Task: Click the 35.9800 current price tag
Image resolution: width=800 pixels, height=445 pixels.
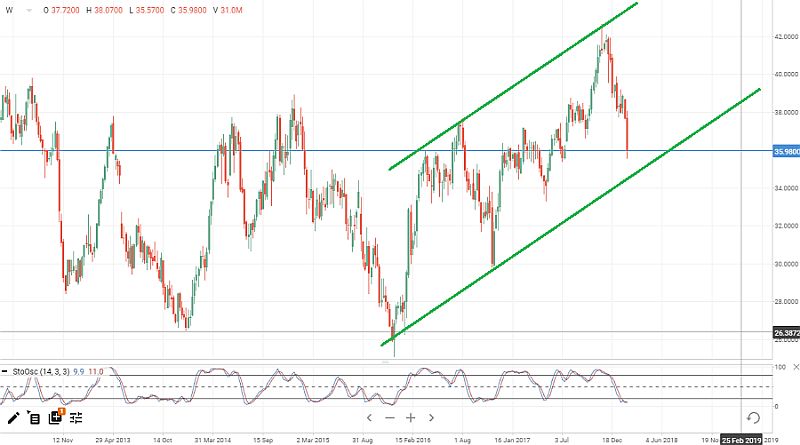Action: click(786, 152)
